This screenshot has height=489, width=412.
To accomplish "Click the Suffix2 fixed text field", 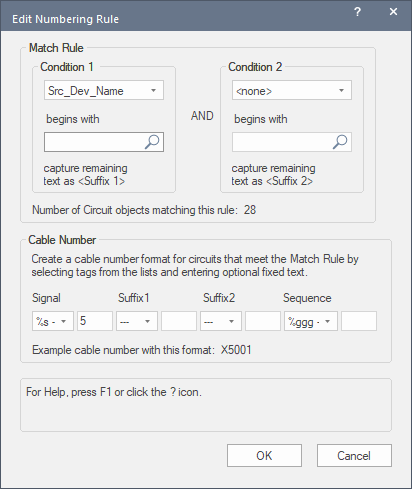I will click(x=263, y=321).
